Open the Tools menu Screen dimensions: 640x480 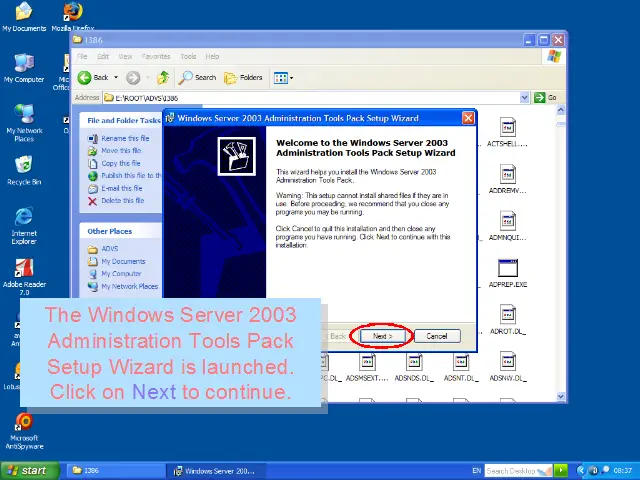pos(188,56)
